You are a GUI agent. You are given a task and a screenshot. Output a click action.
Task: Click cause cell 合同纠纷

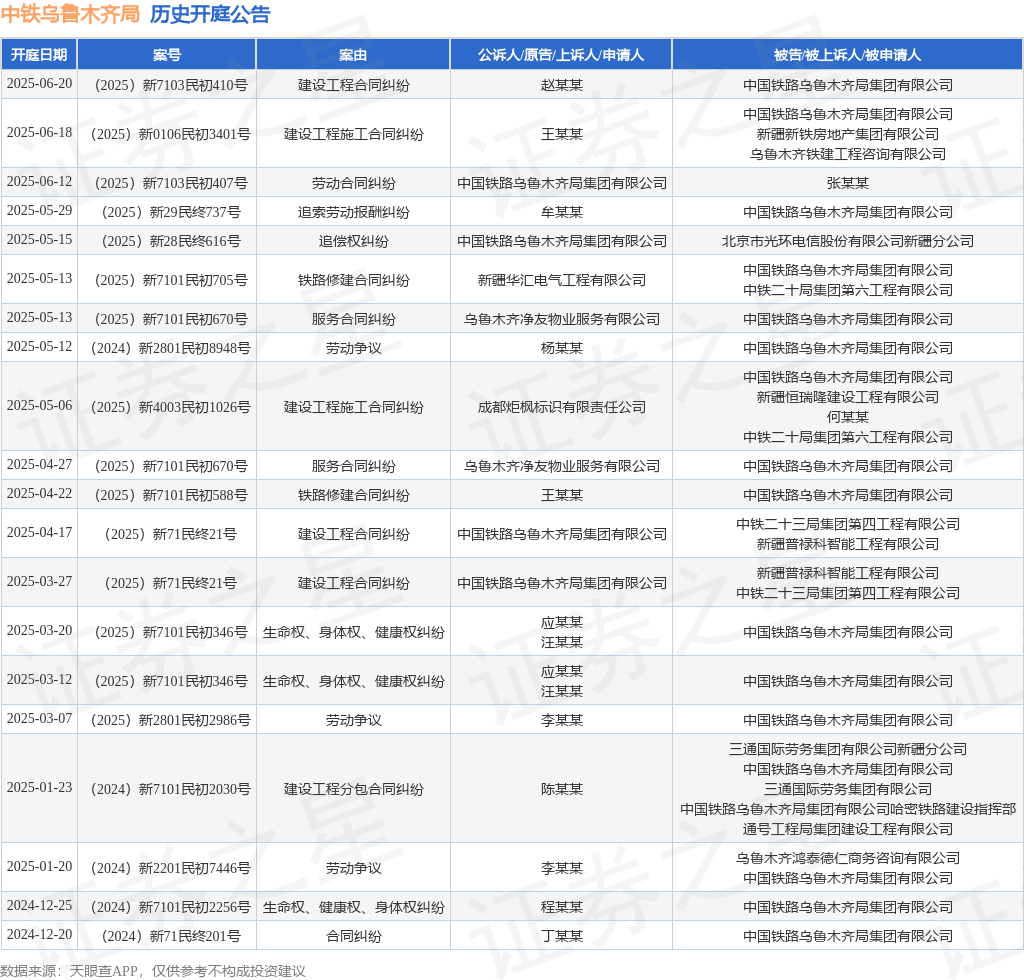click(353, 936)
